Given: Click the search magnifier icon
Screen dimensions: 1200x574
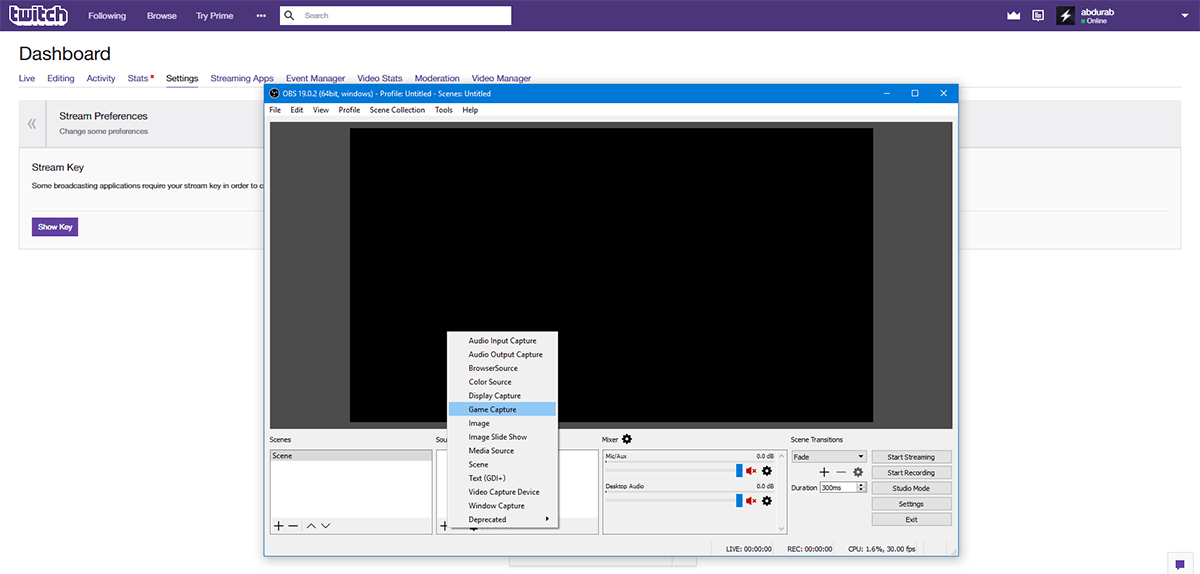Looking at the screenshot, I should coord(289,16).
